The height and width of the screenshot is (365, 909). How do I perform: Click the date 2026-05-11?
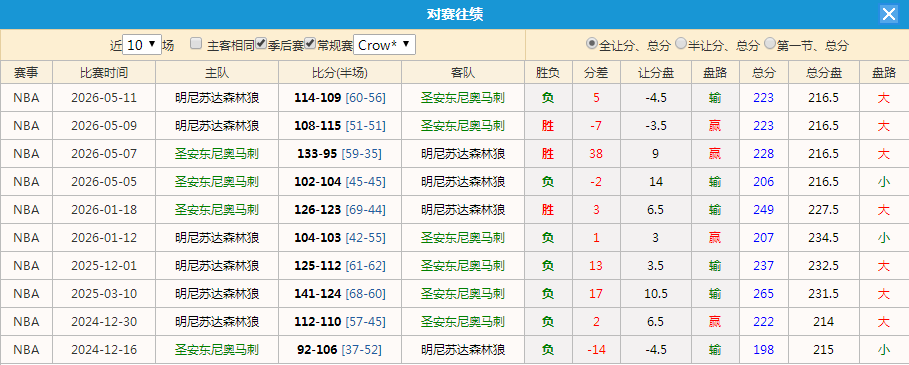tap(104, 97)
